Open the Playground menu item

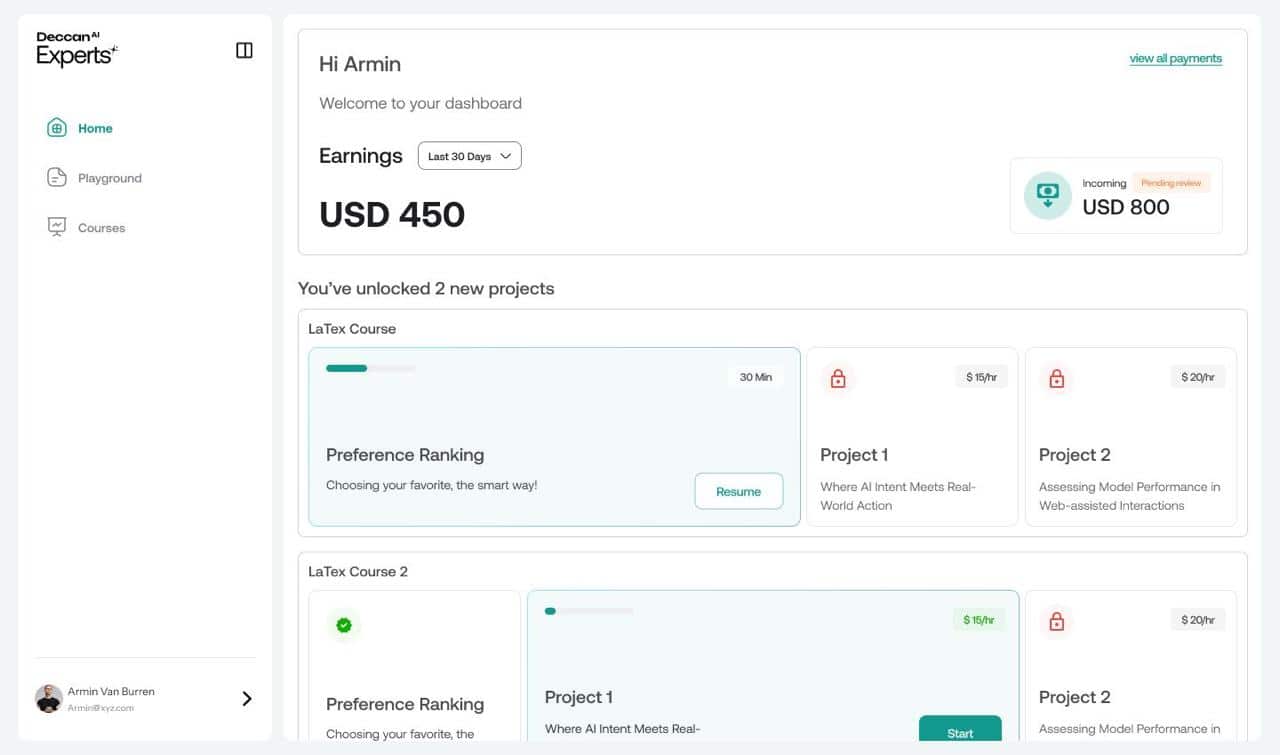point(109,178)
